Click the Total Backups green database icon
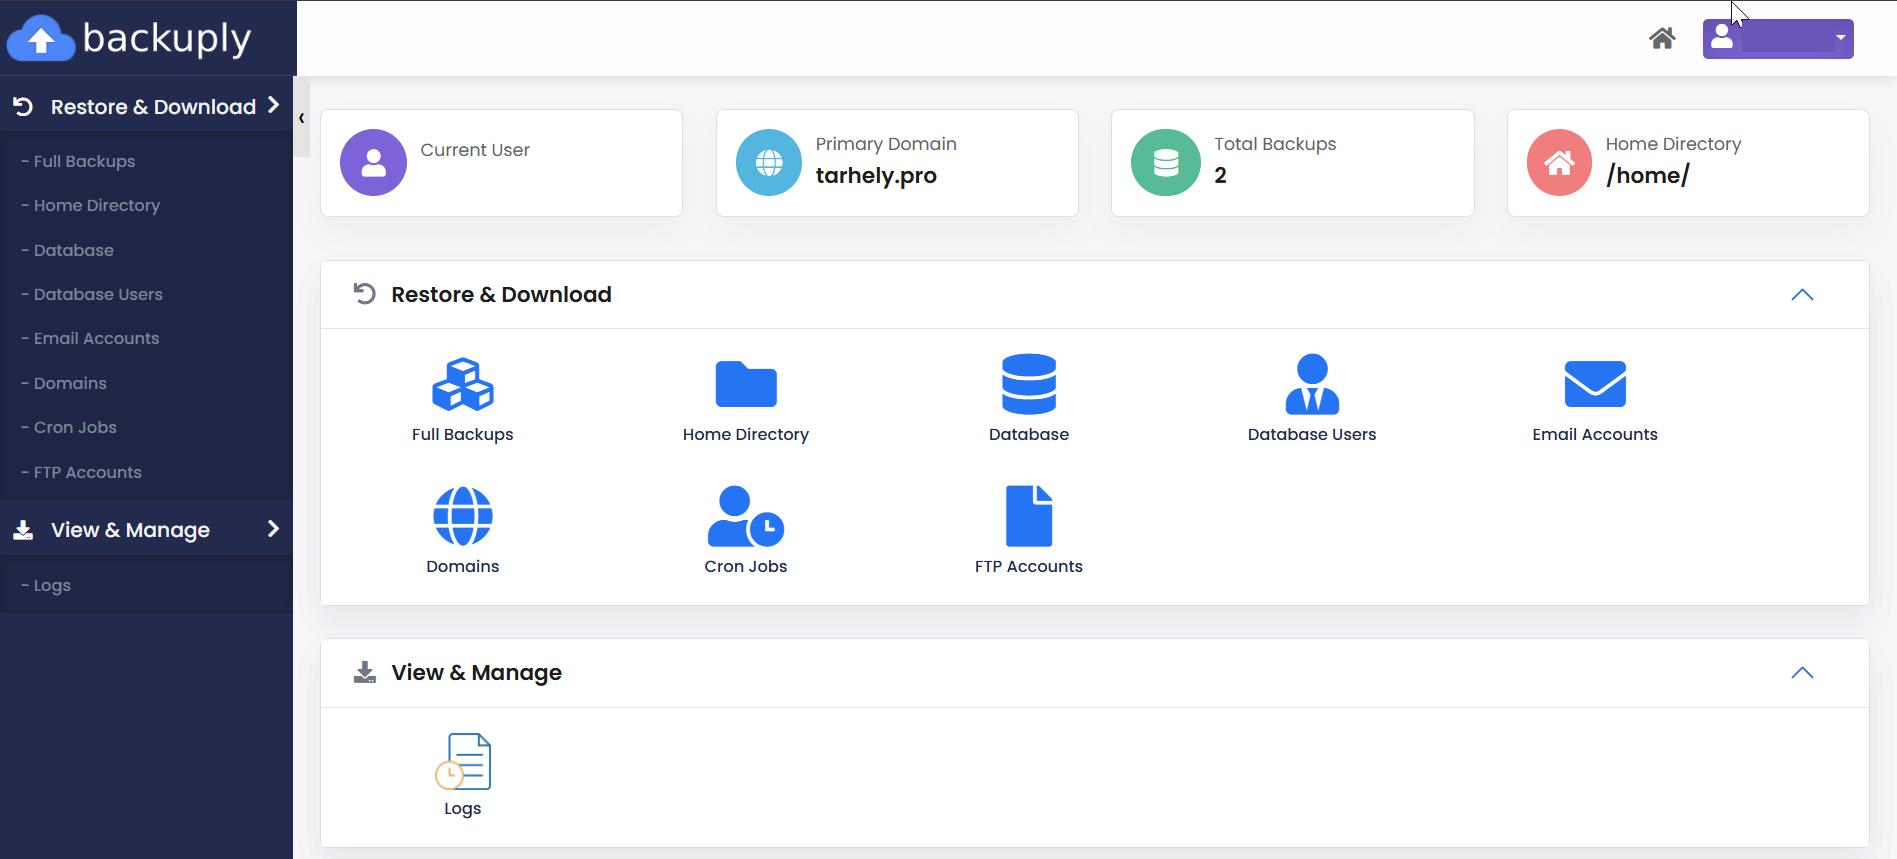 (1165, 162)
